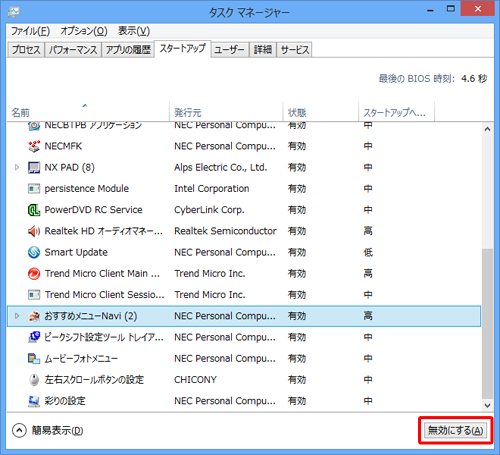Click the Realtek HD audio speaker icon
This screenshot has height=455, width=500.
pos(34,231)
